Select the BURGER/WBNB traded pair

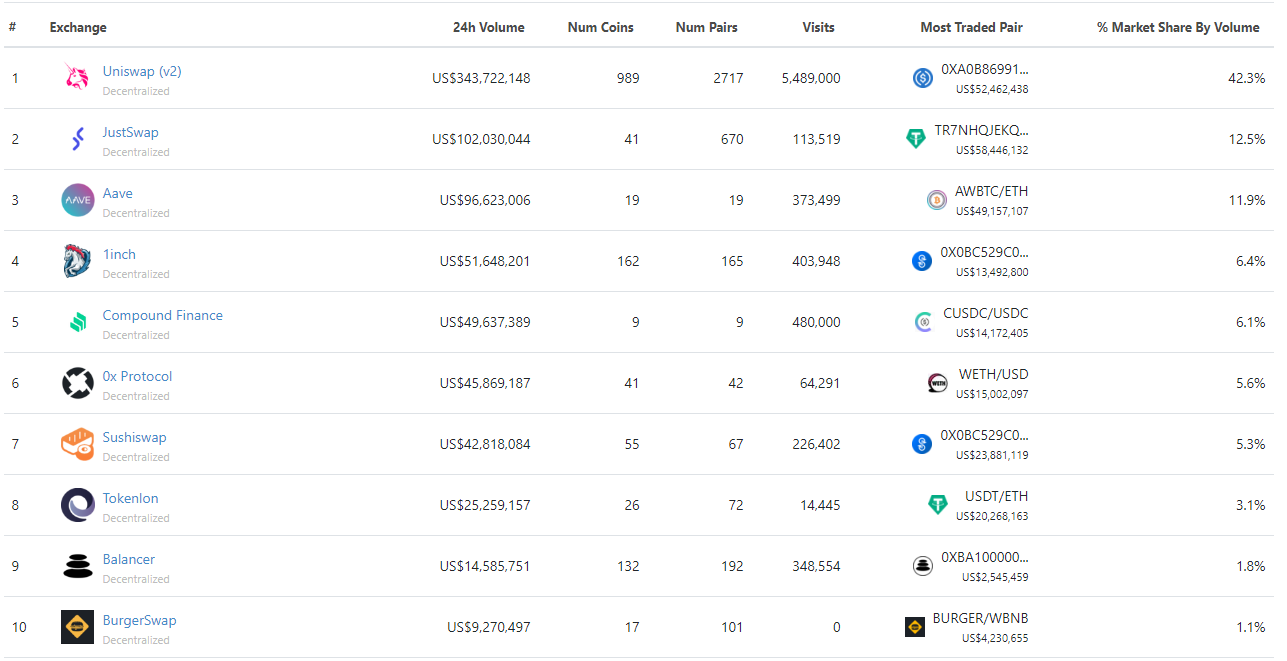pyautogui.click(x=980, y=618)
